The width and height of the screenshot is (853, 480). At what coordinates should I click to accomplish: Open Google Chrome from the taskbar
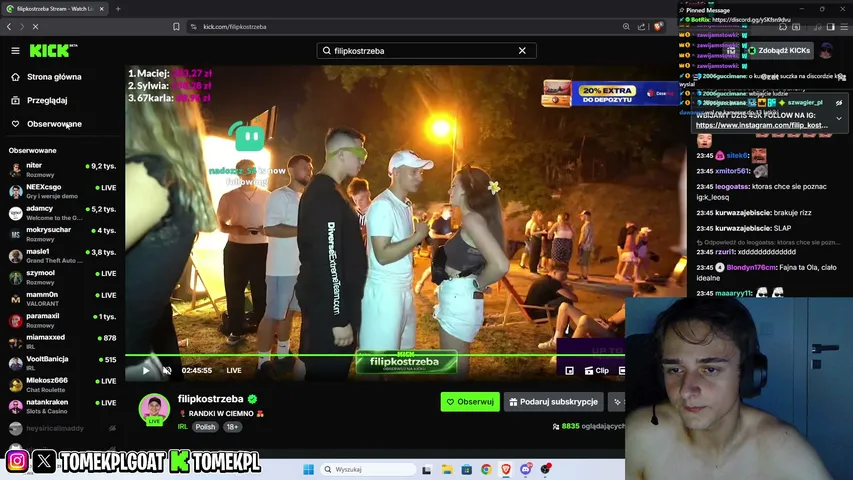click(x=486, y=469)
